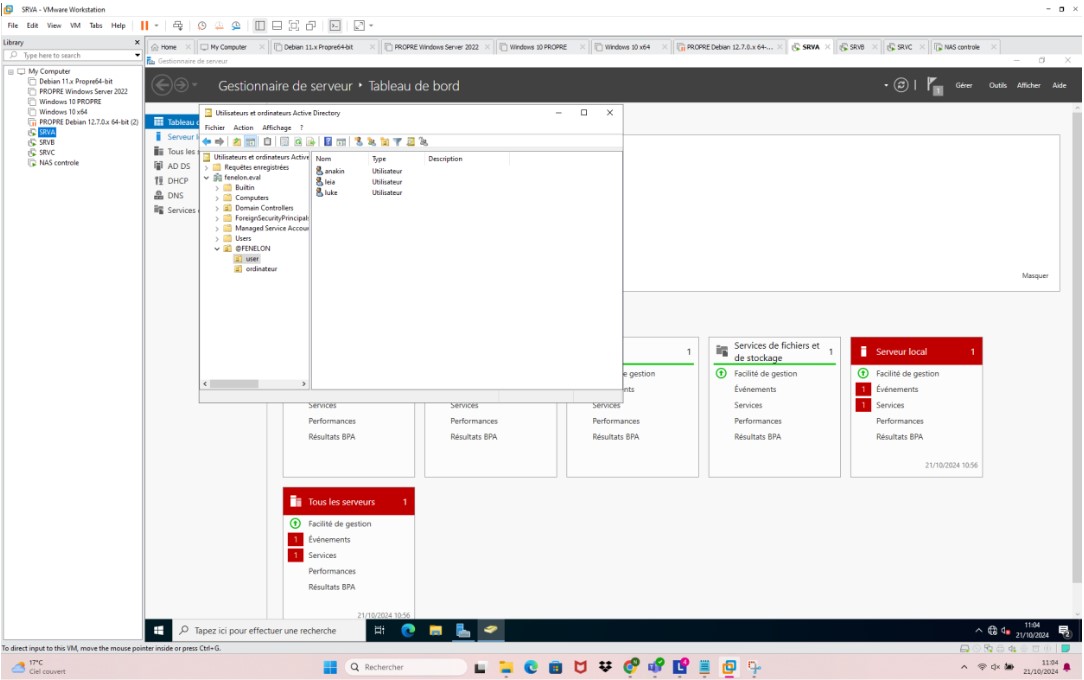Expand the ForeignSecurityPrincipals node

217,218
